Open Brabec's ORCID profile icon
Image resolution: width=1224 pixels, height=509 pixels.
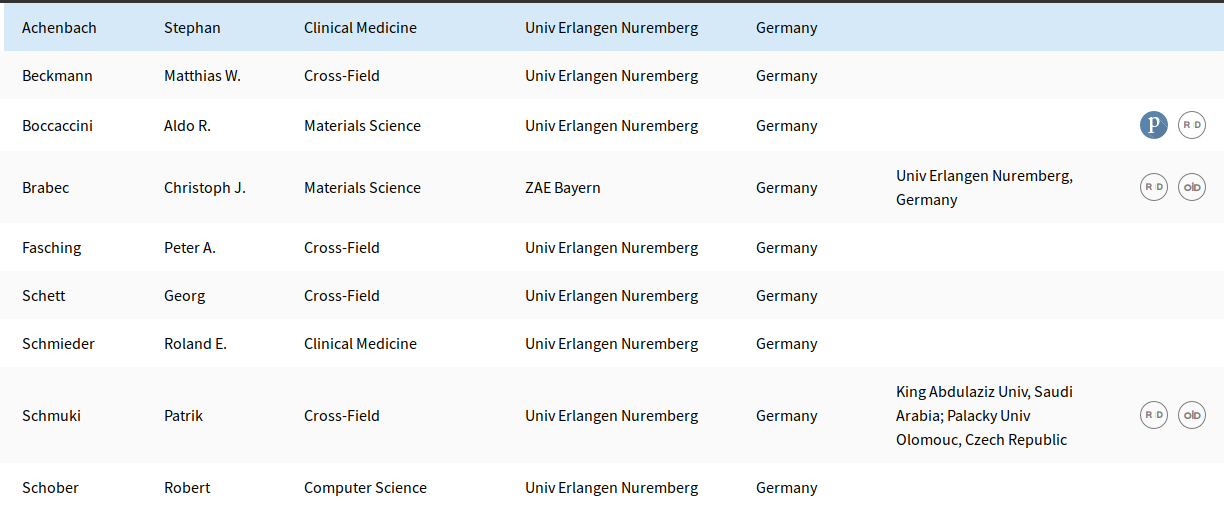click(x=1192, y=187)
